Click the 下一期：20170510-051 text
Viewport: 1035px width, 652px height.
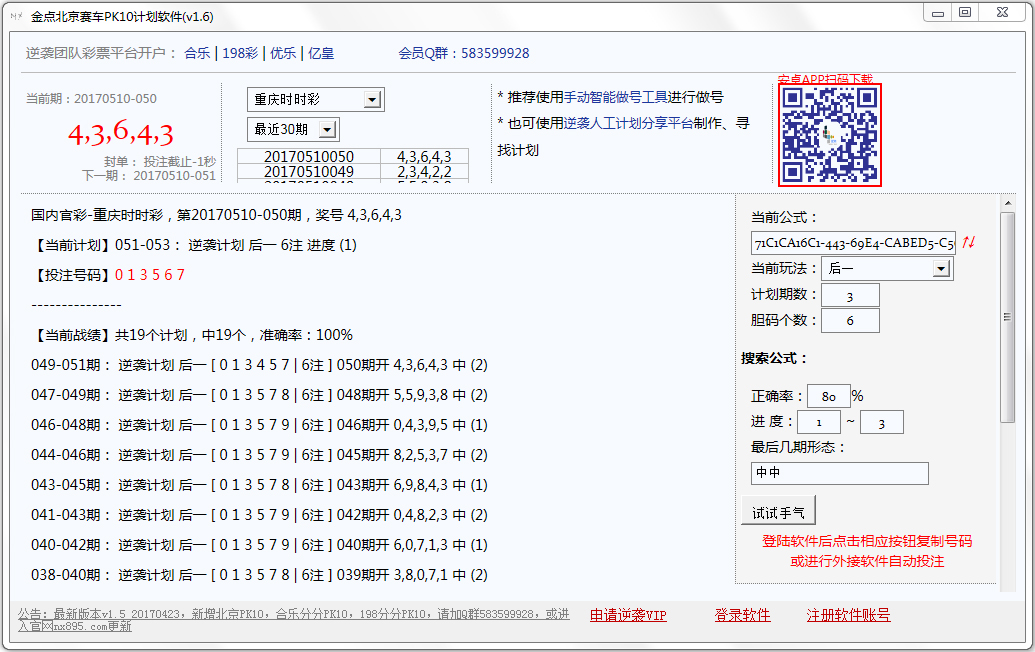[149, 176]
